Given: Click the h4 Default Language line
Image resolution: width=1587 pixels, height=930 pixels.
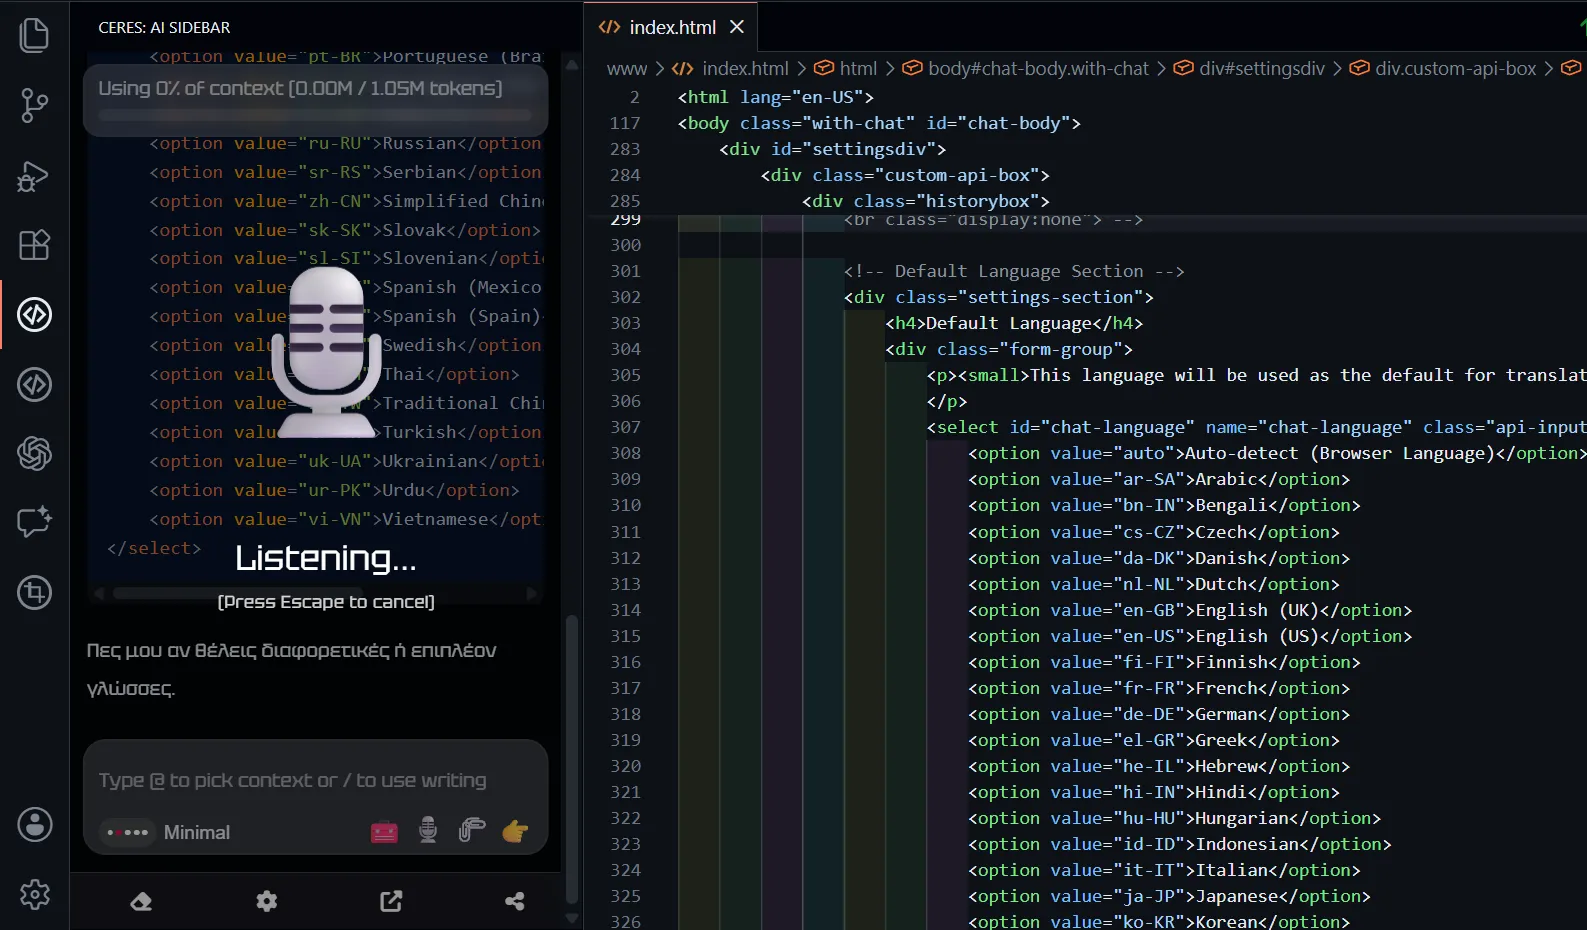Looking at the screenshot, I should pyautogui.click(x=1014, y=323).
